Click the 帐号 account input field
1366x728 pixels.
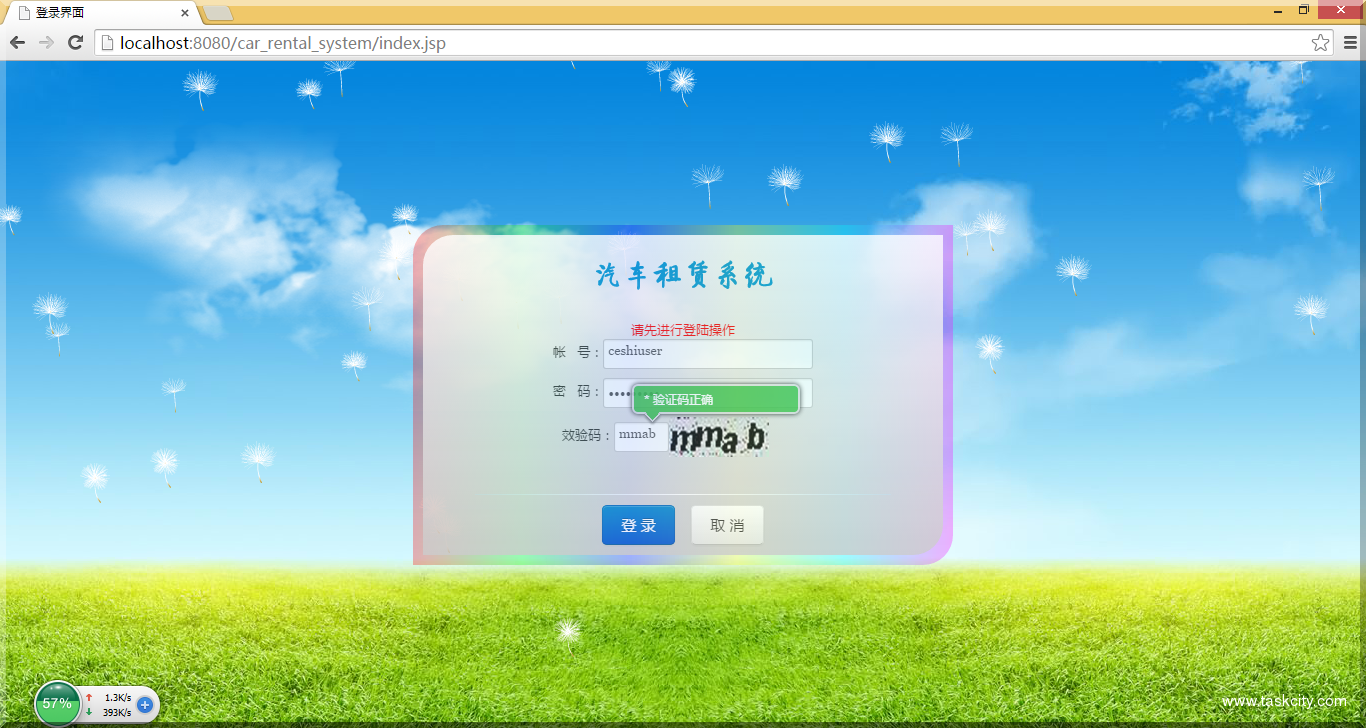click(x=707, y=353)
